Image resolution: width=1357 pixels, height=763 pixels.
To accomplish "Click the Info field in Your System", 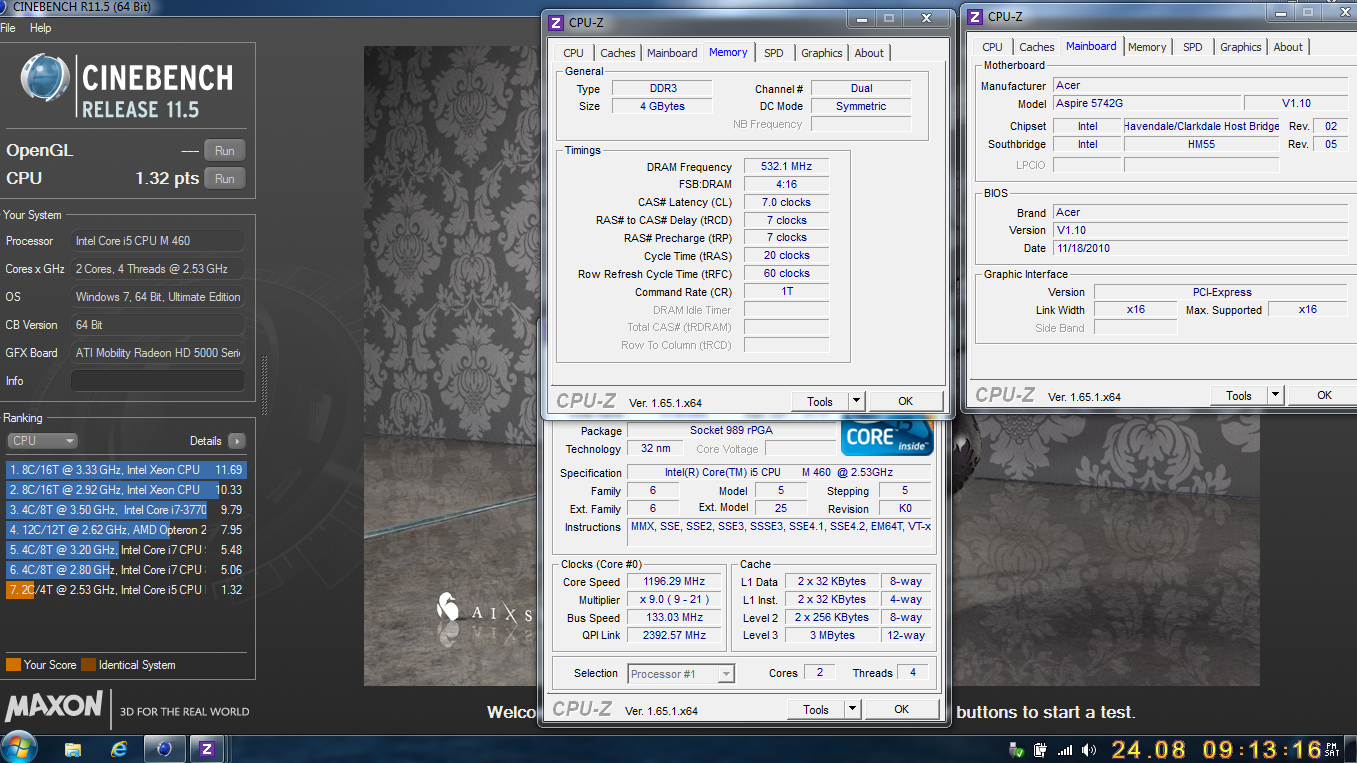I will point(157,381).
